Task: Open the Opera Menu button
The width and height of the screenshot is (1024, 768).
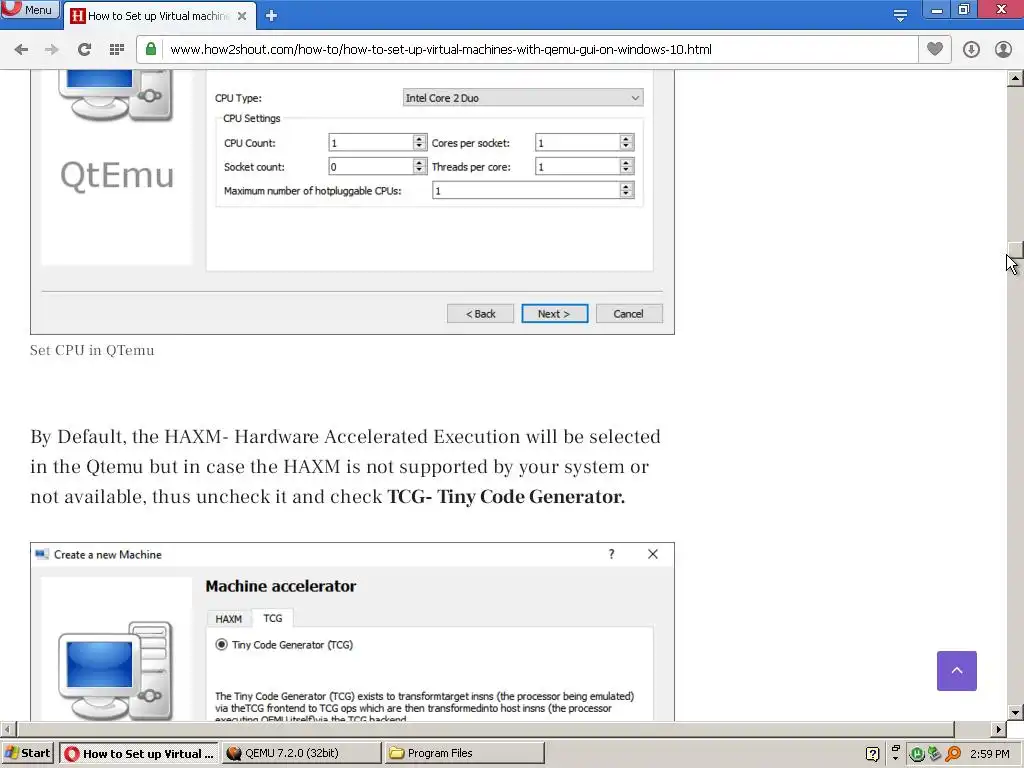Action: (29, 10)
